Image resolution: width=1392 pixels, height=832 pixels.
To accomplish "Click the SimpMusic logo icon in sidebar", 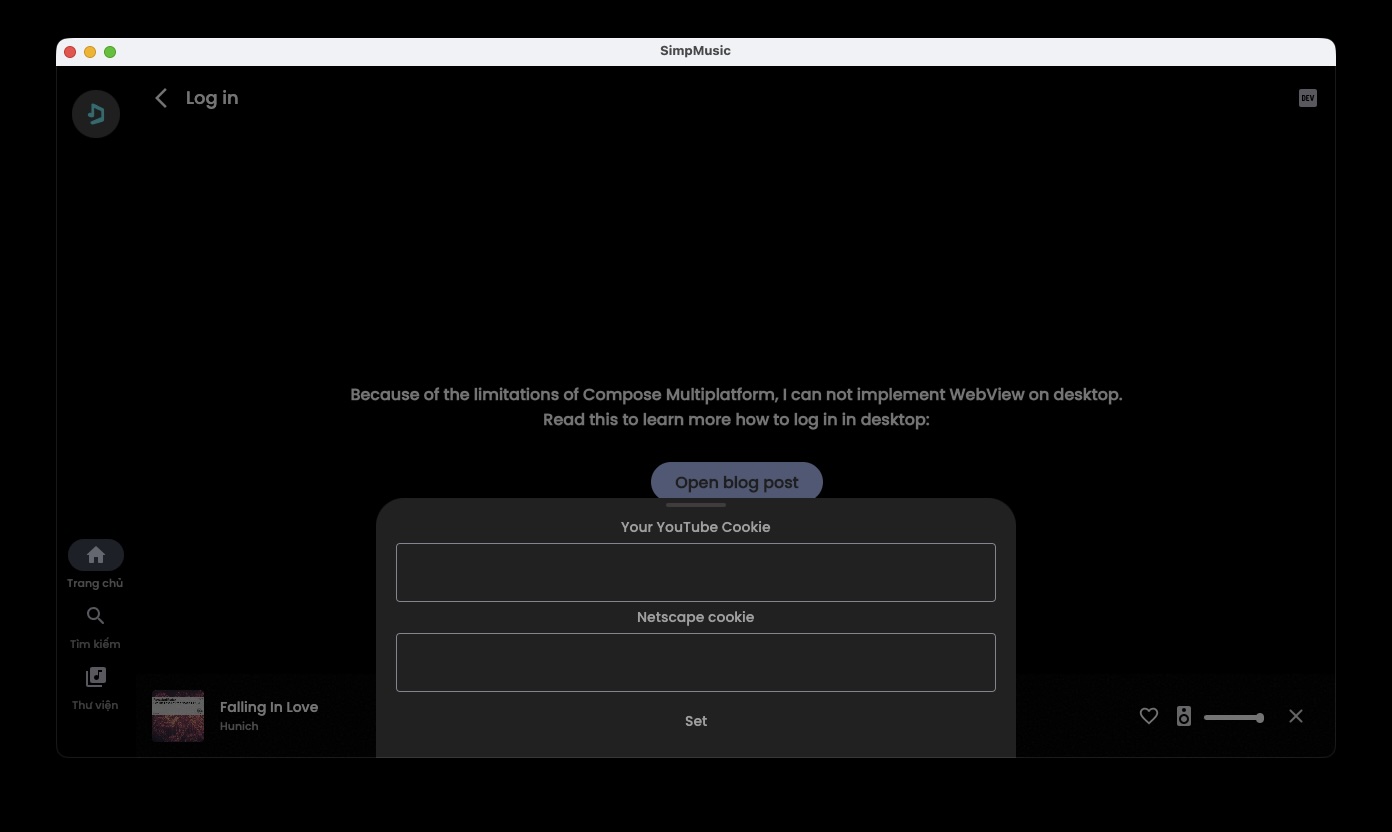I will pos(96,114).
